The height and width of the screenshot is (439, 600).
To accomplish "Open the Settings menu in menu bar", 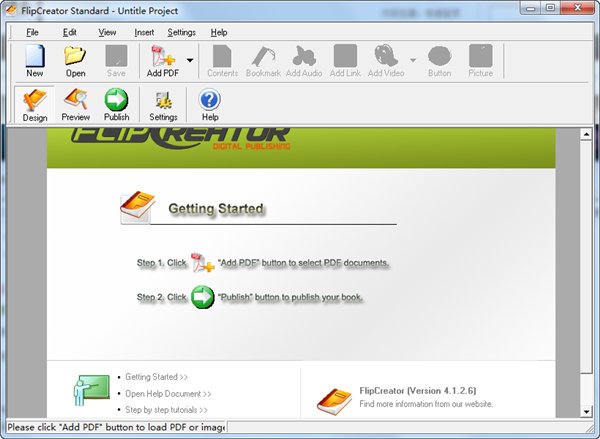I will point(181,33).
